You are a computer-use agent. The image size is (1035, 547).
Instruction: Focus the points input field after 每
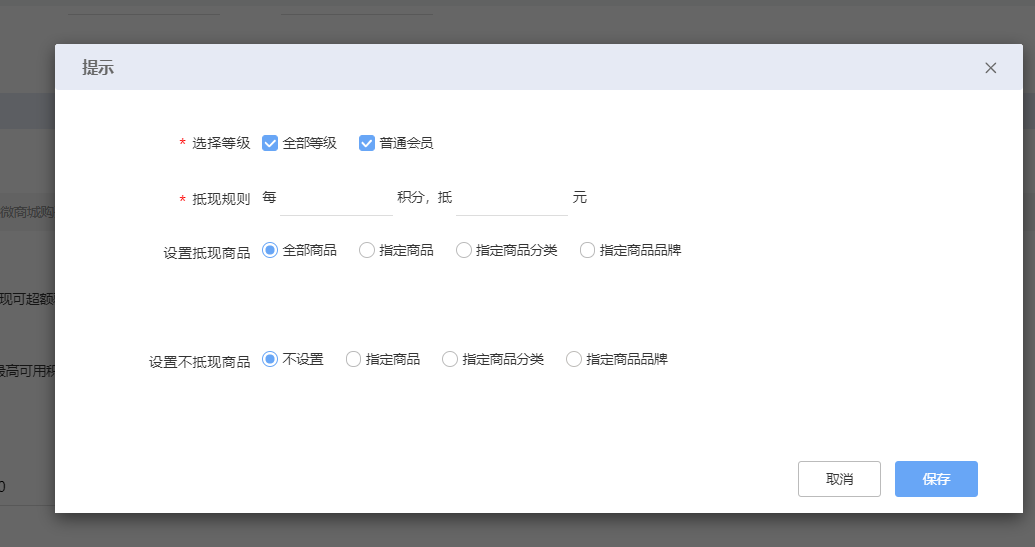[336, 198]
